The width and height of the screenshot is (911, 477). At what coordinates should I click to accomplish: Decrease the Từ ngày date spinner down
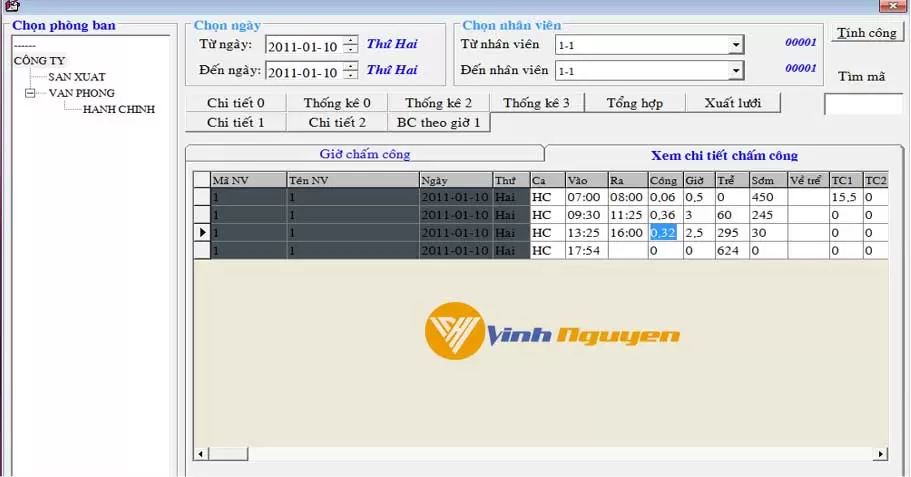click(350, 49)
